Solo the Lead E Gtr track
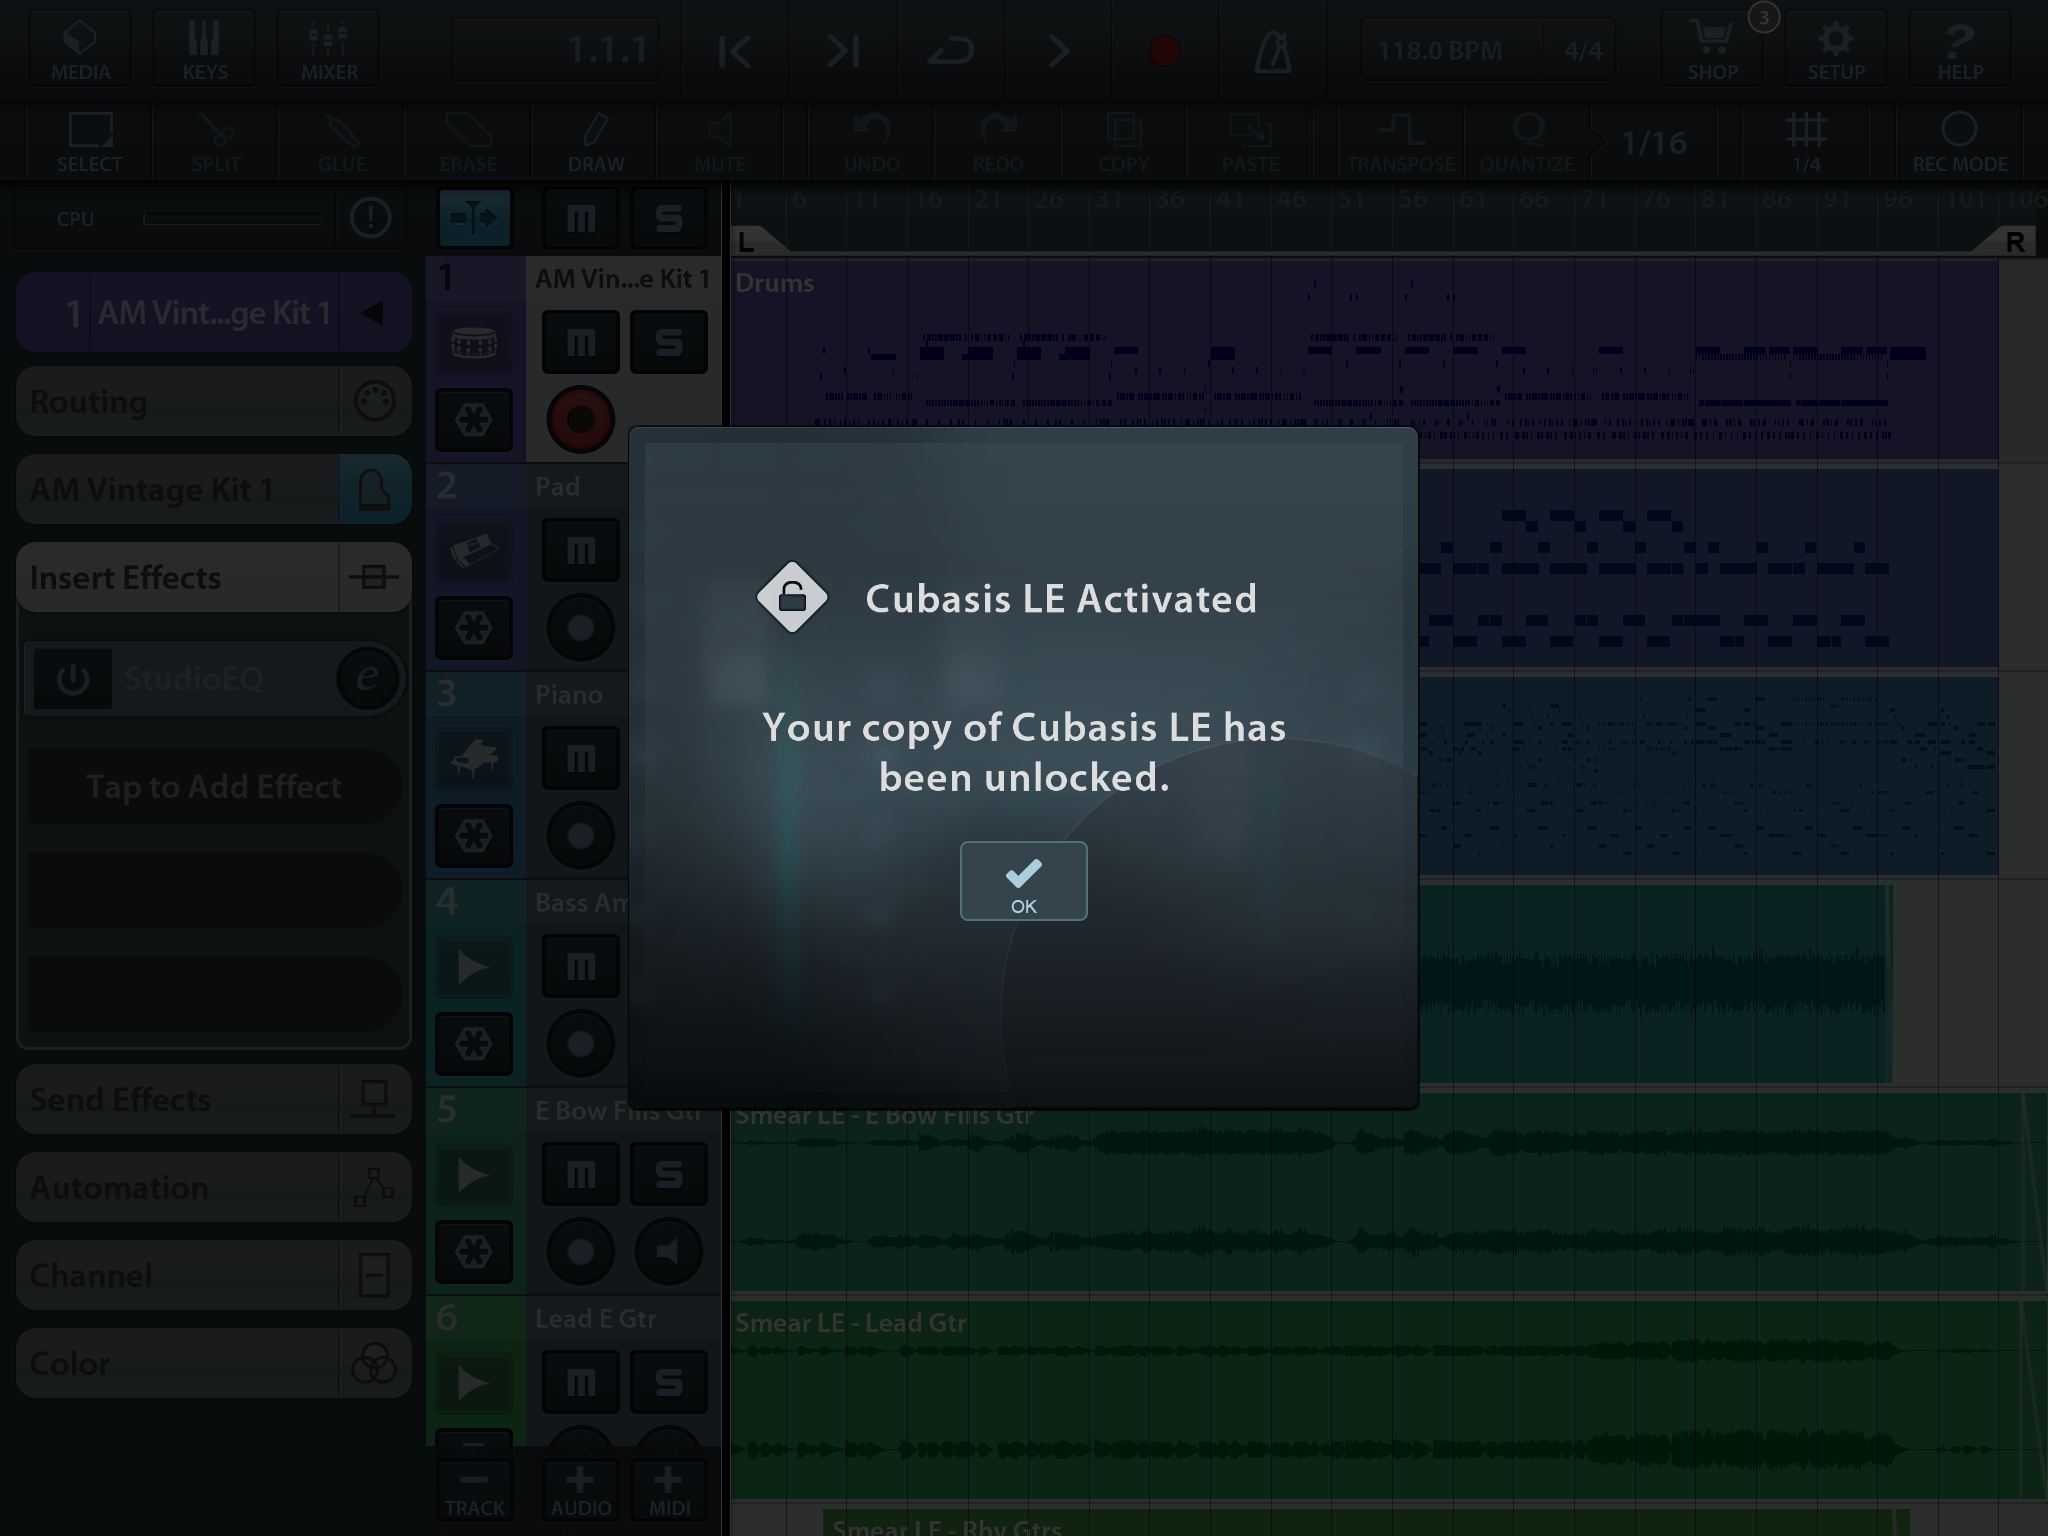 [668, 1382]
